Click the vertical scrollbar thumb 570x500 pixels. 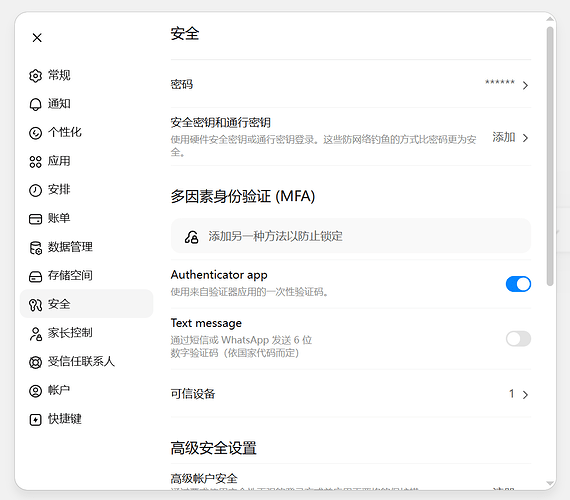pos(550,156)
